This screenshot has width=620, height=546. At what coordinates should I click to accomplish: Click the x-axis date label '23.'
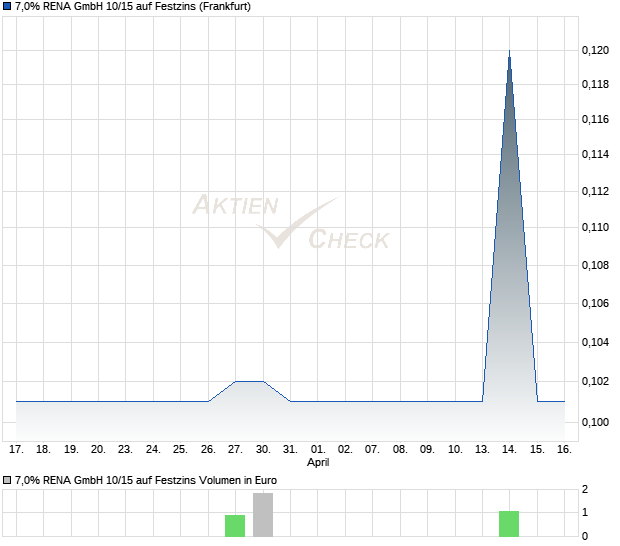(125, 450)
